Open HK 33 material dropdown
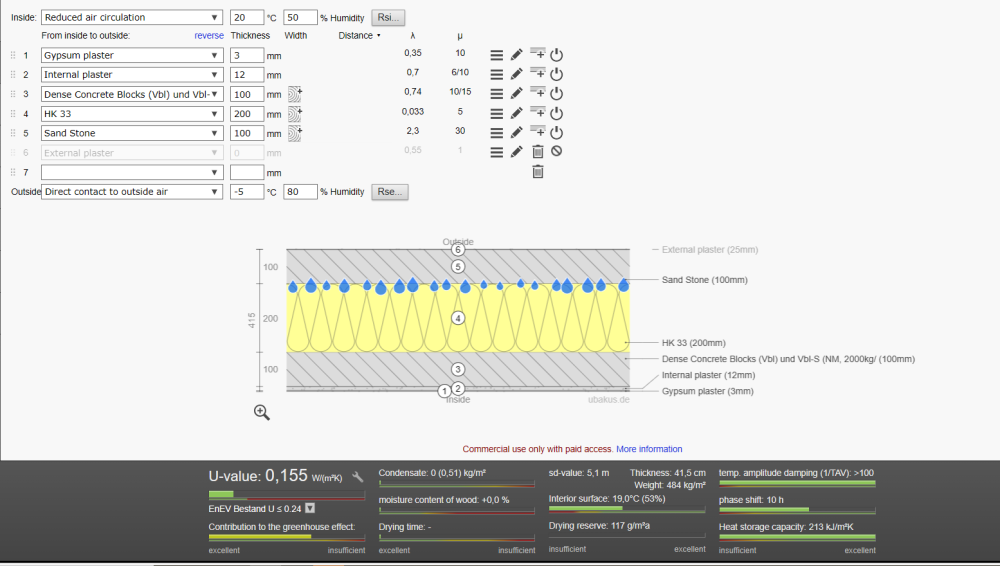The height and width of the screenshot is (566, 1000). 131,114
